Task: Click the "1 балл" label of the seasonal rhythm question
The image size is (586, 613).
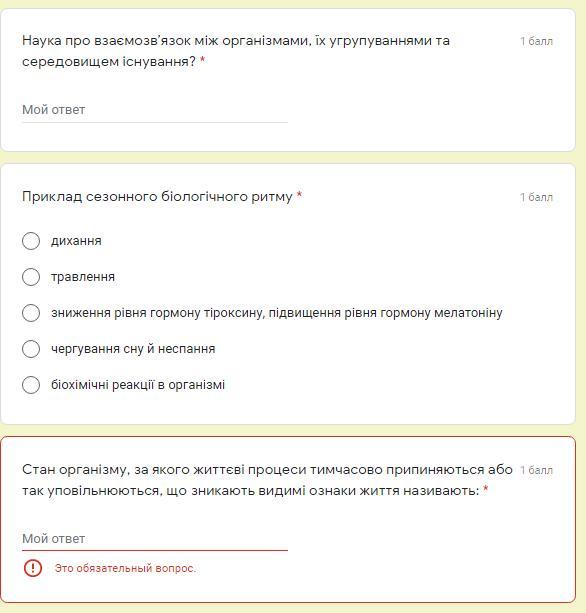Action: tap(536, 197)
